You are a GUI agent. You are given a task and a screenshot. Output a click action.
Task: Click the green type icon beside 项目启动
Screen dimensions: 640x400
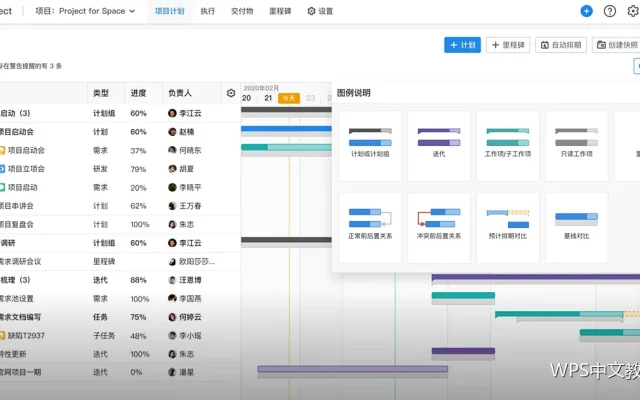coord(2,187)
